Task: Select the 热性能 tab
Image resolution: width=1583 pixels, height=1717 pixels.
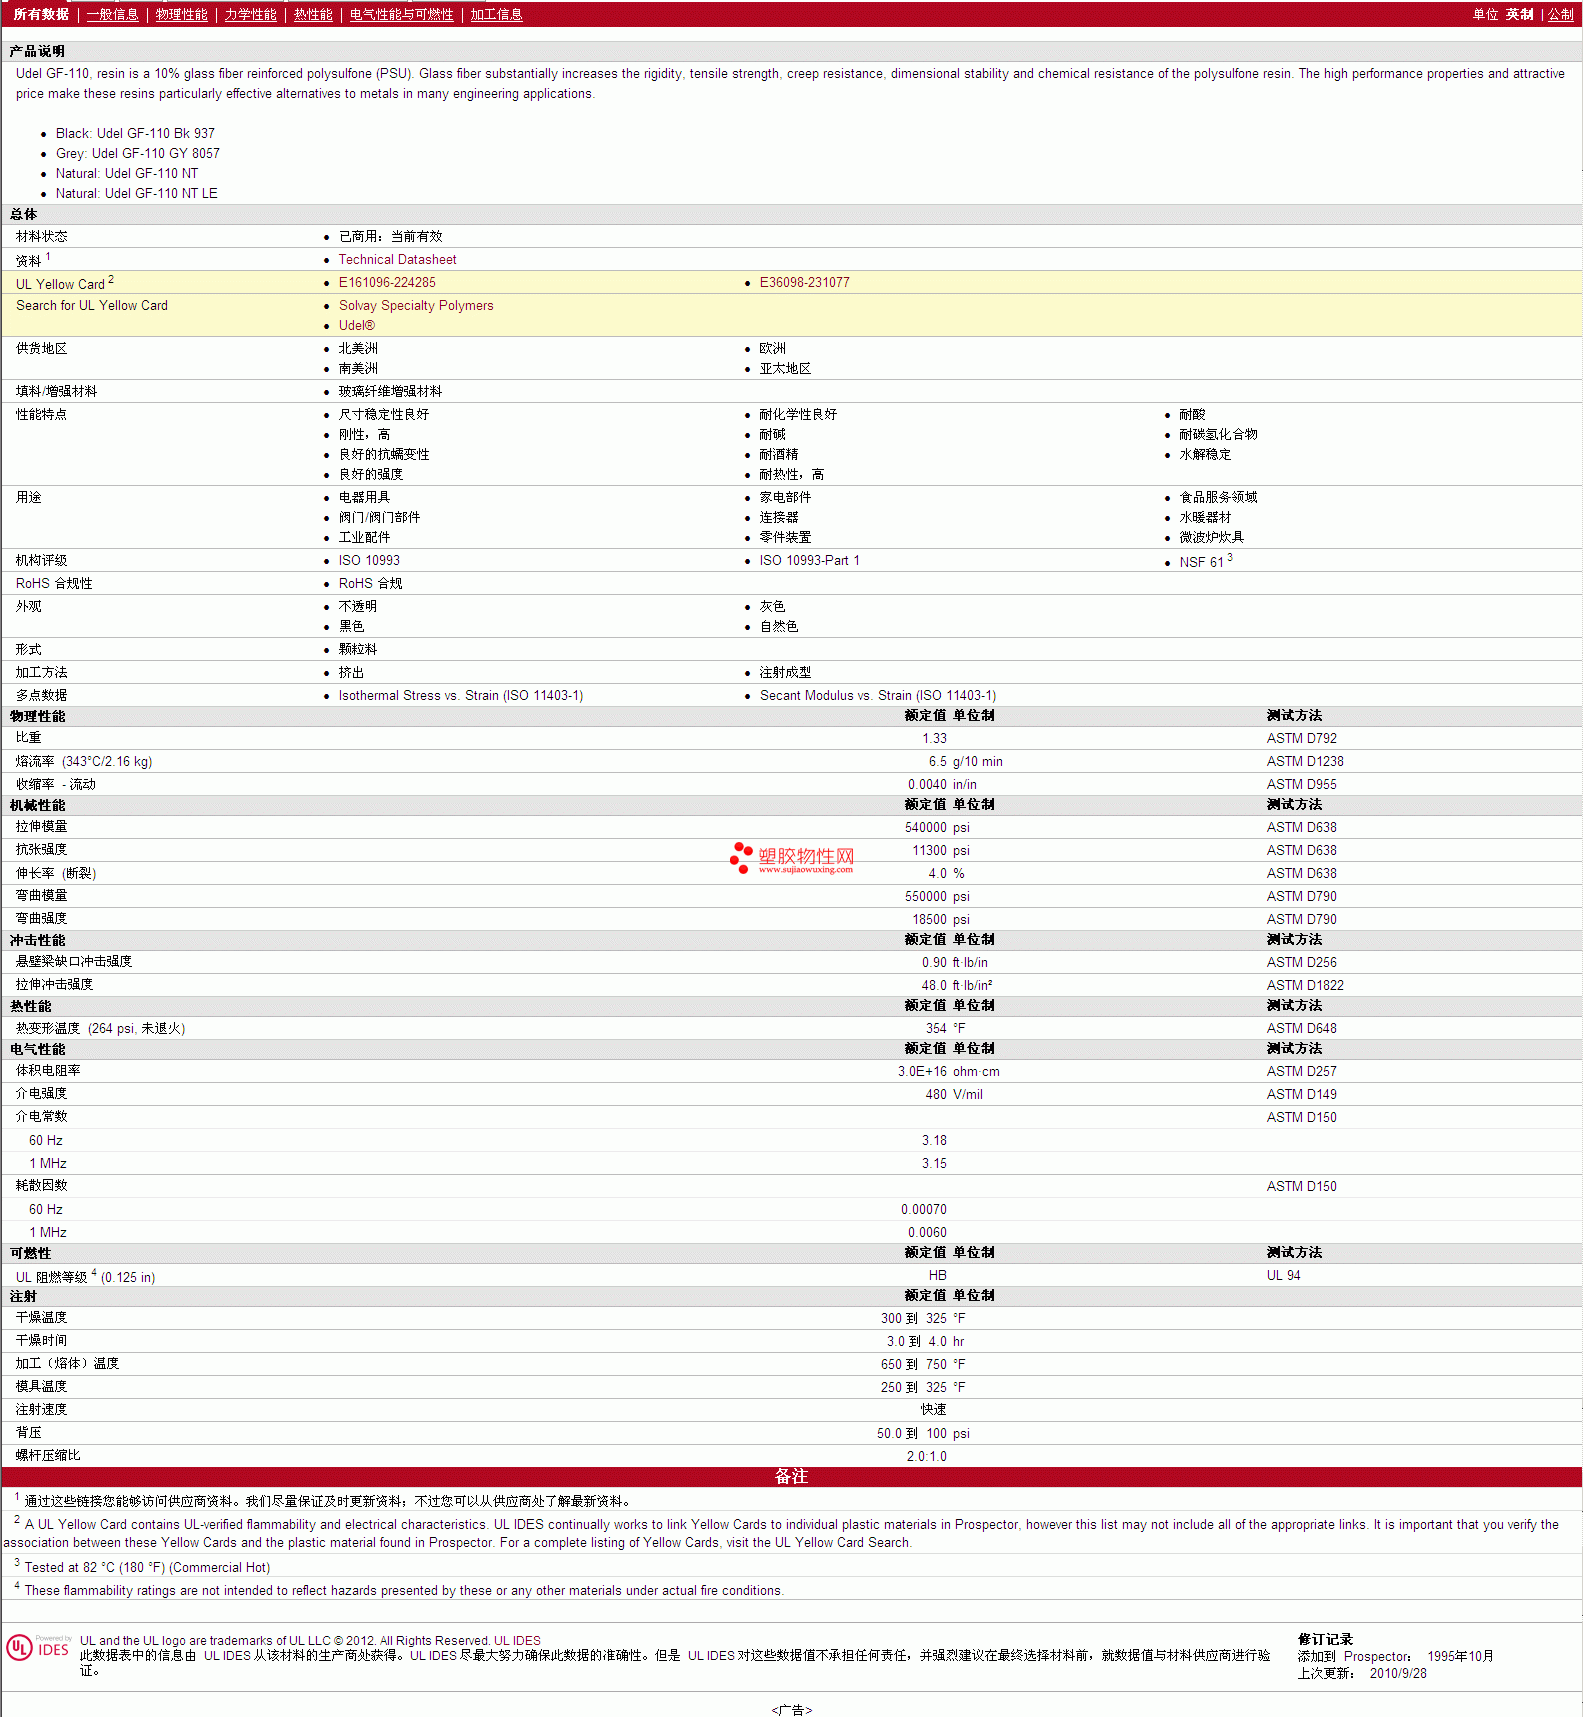Action: tap(313, 14)
